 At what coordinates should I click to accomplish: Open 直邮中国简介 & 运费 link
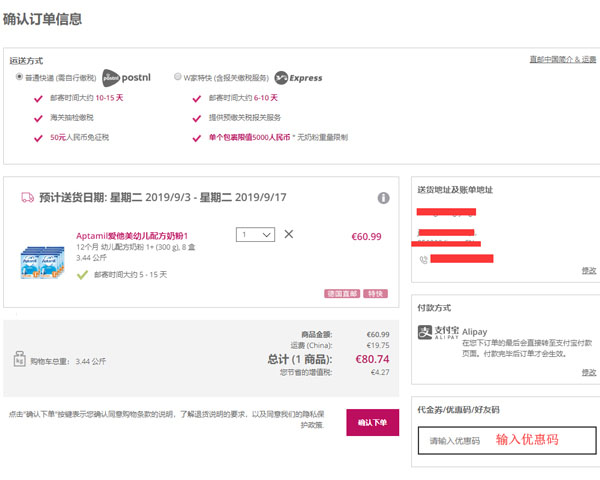click(563, 59)
